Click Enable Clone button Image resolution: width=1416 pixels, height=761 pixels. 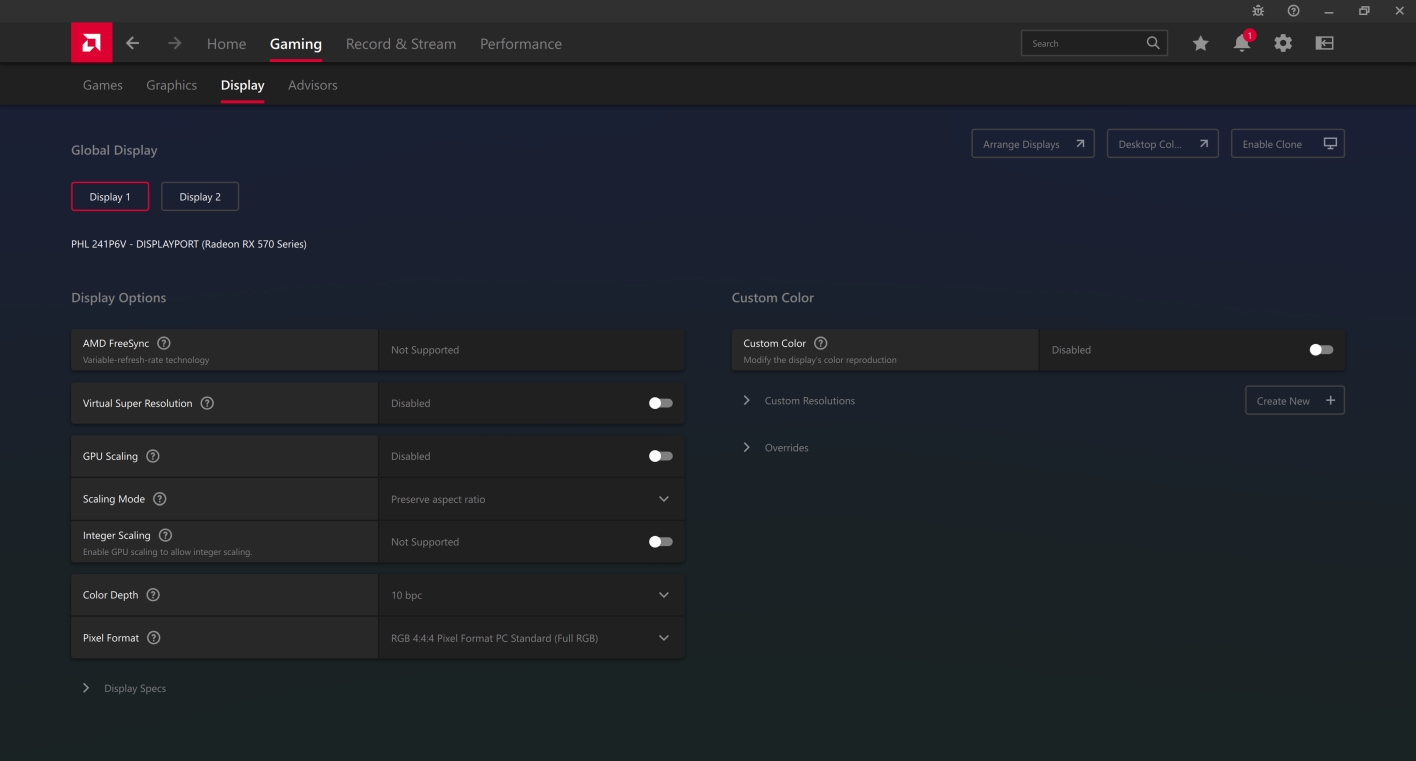(1288, 144)
